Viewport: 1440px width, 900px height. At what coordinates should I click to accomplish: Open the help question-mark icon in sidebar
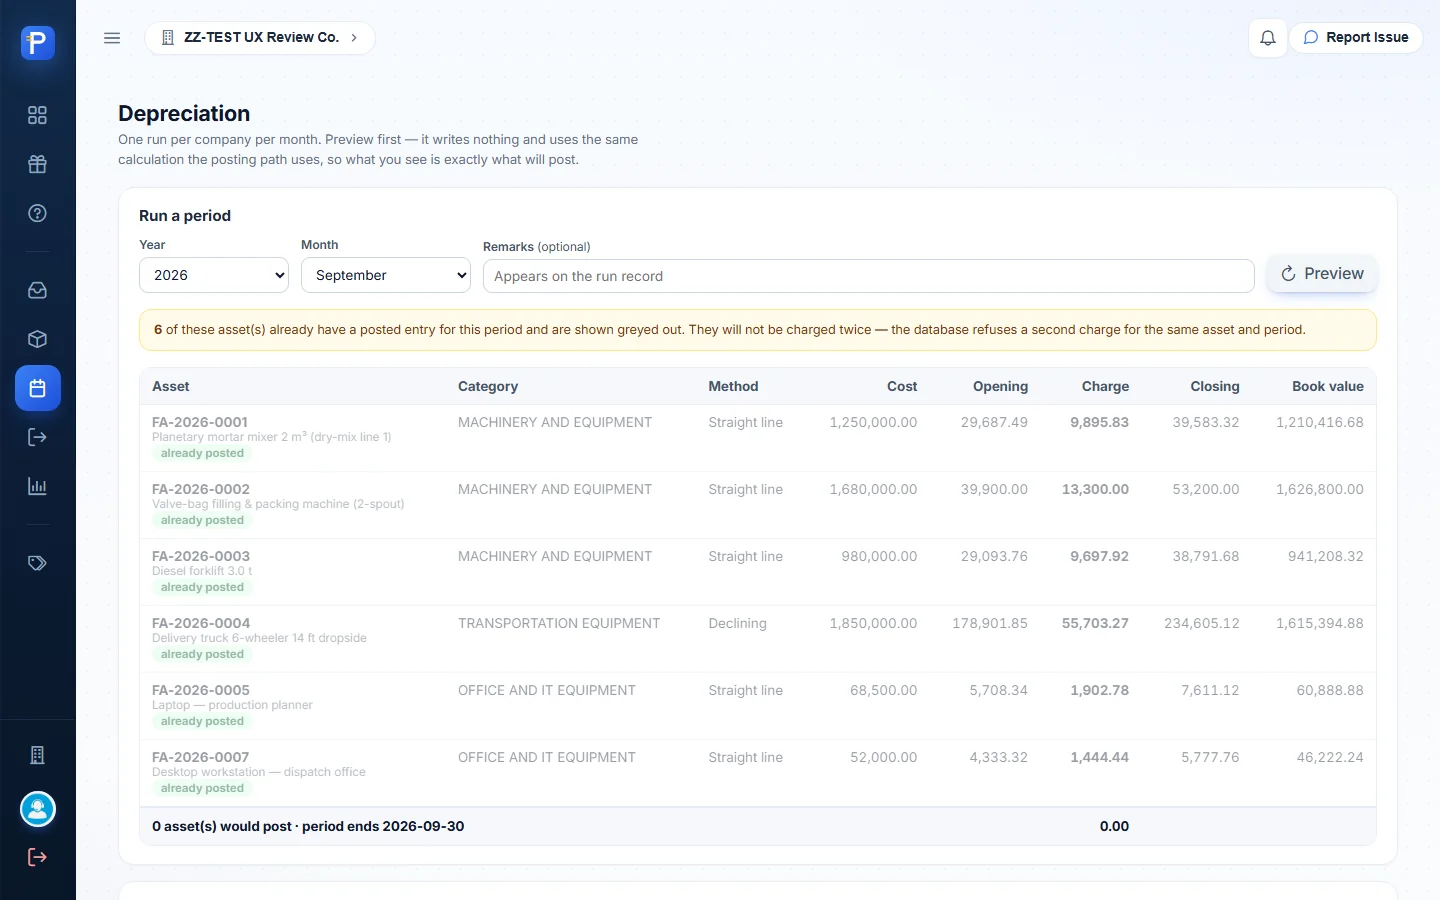click(37, 213)
